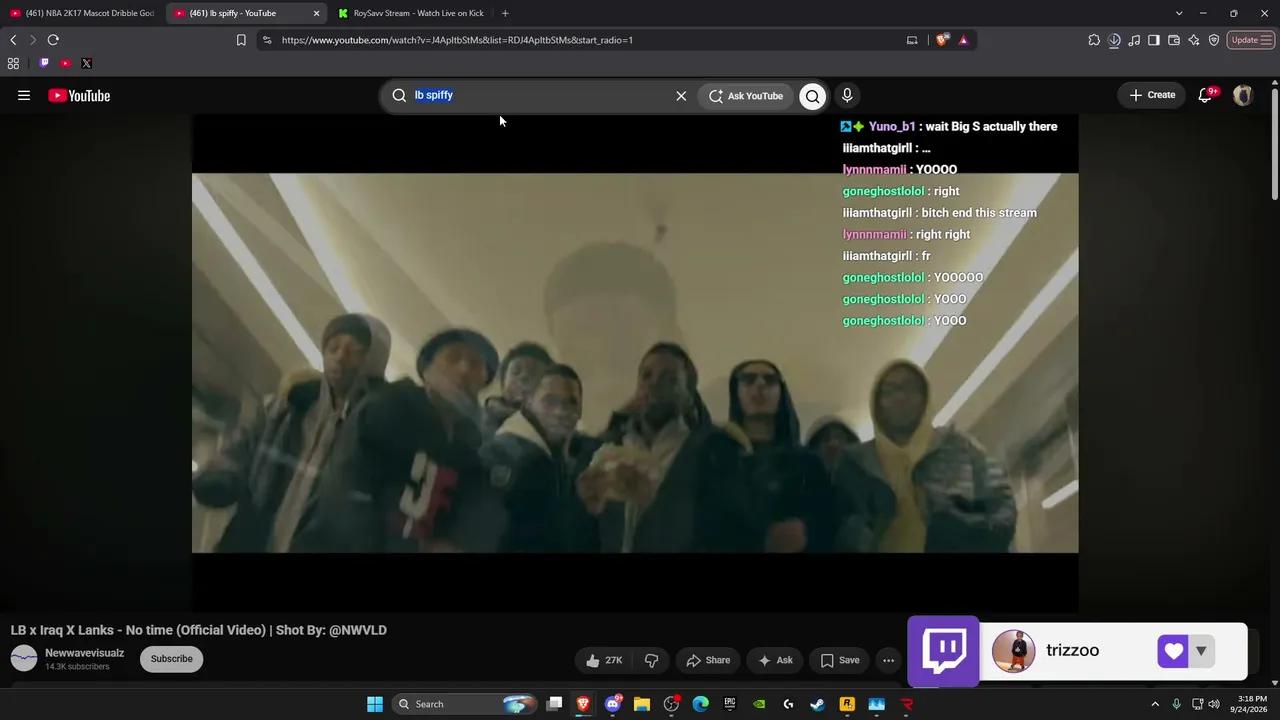This screenshot has height=720, width=1280.
Task: Open File Explorer from the taskbar
Action: (x=642, y=704)
